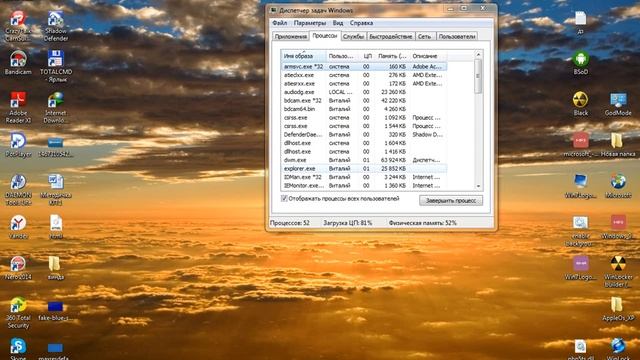Switch to the Сеть tab
The height and width of the screenshot is (360, 640).
point(424,37)
